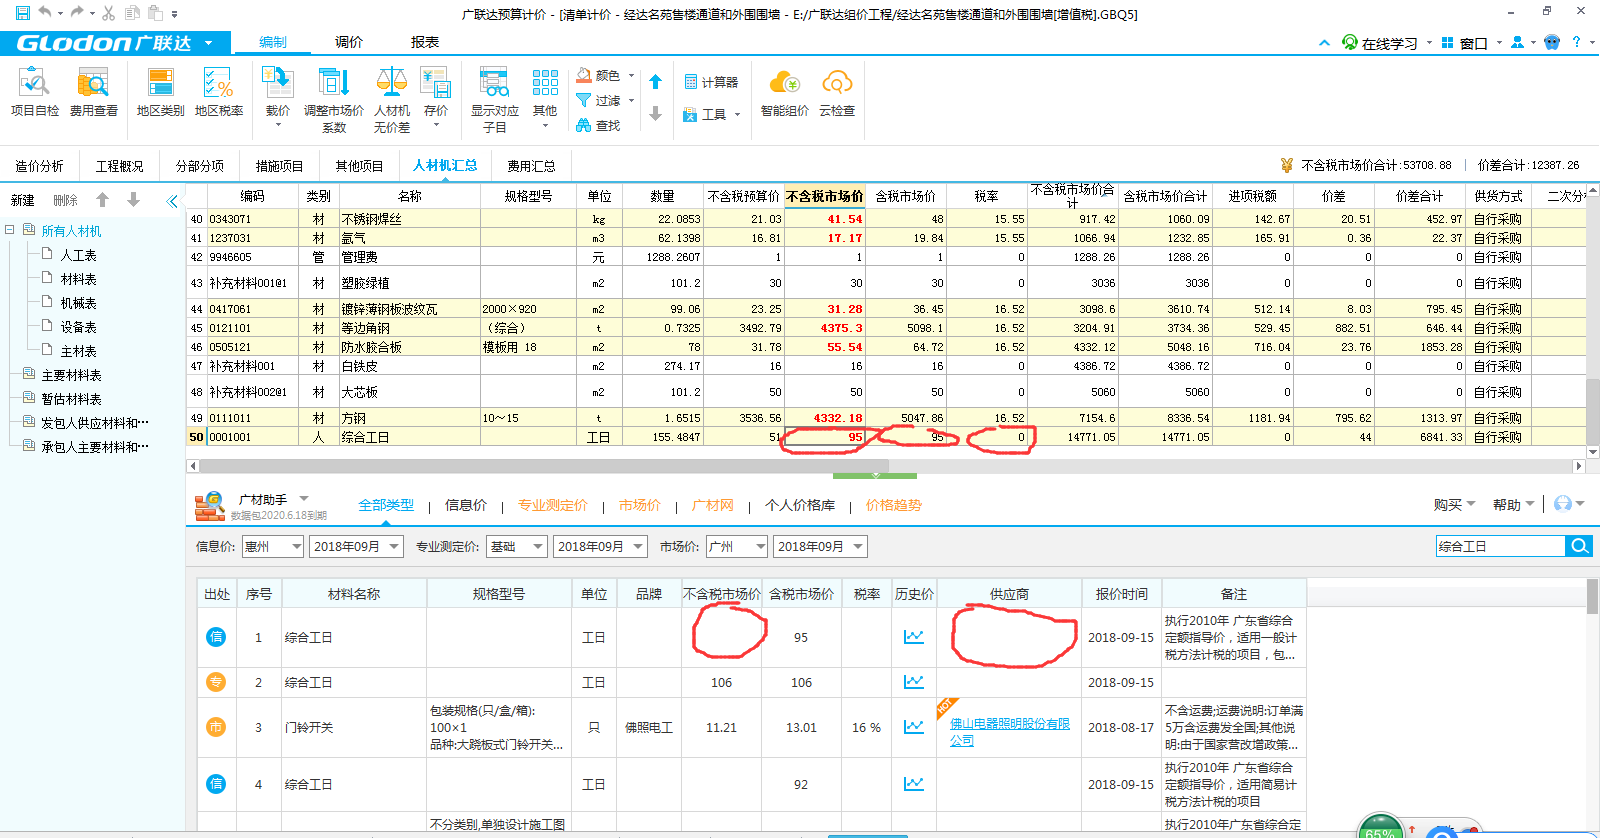Switch to the 调价 ribbon tab
This screenshot has width=1600, height=838.
tap(349, 42)
